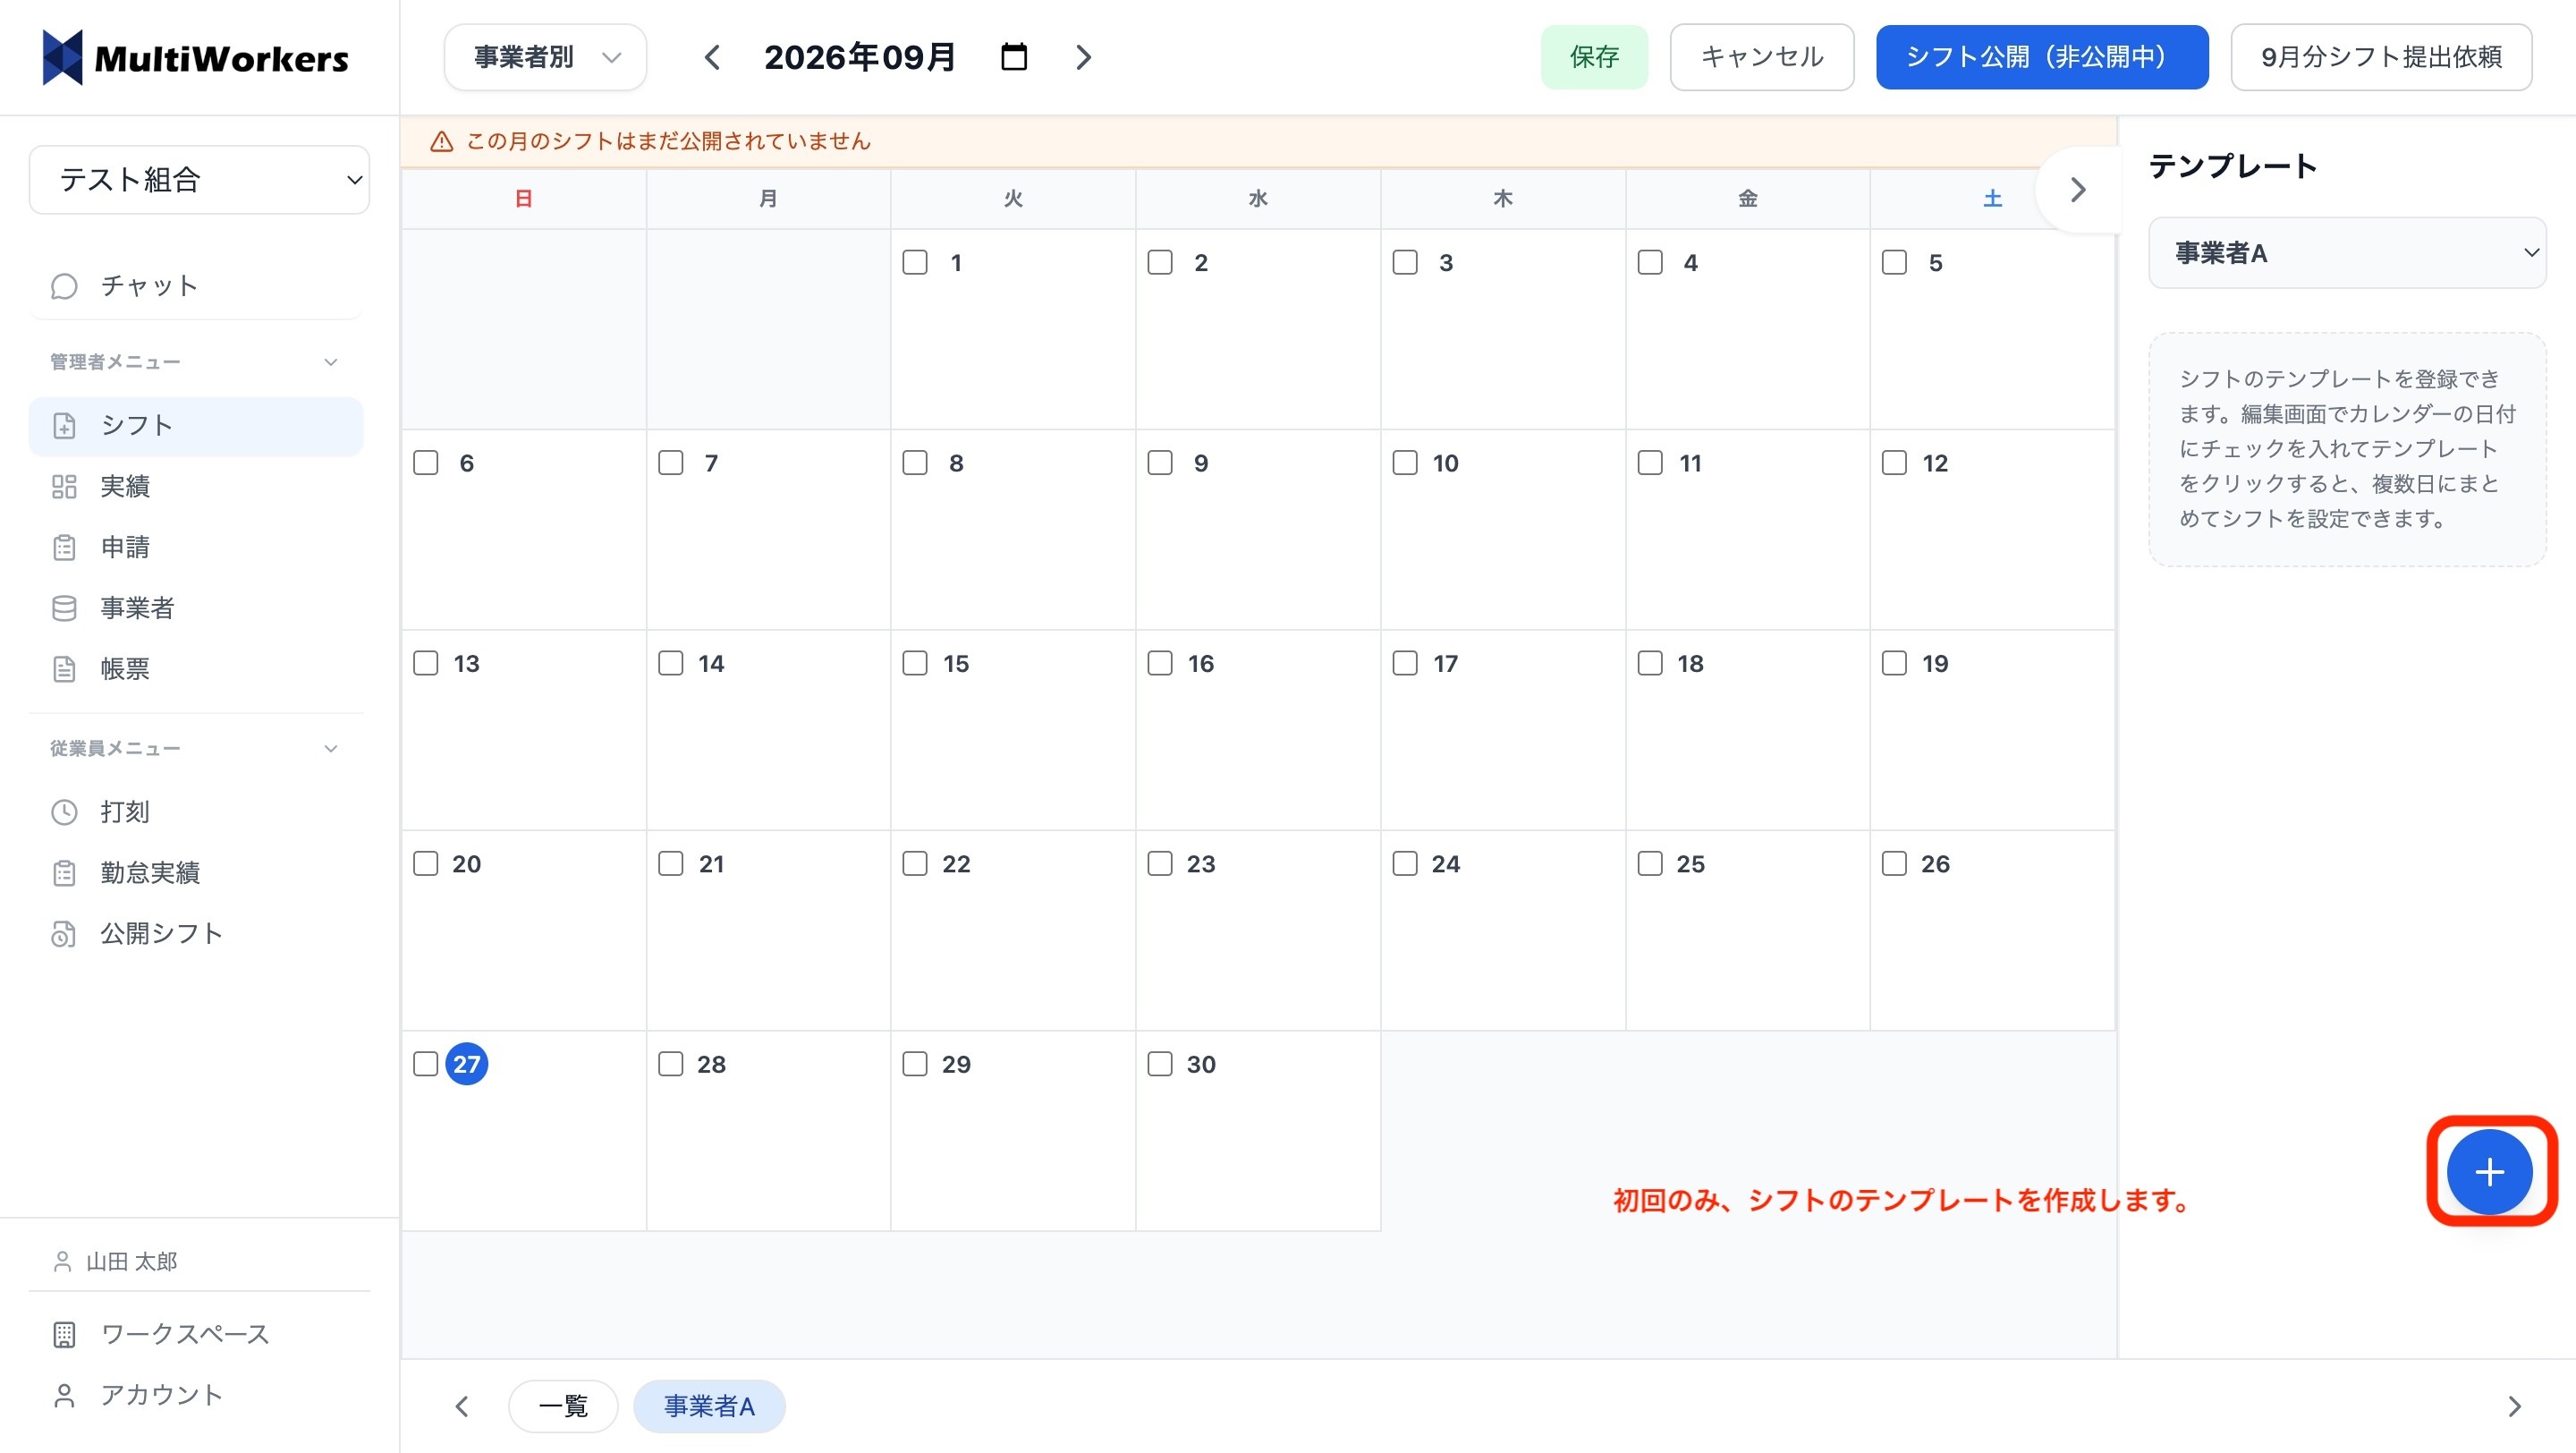Click the 山田 太郎 user name
This screenshot has height=1453, width=2576.
[x=131, y=1262]
